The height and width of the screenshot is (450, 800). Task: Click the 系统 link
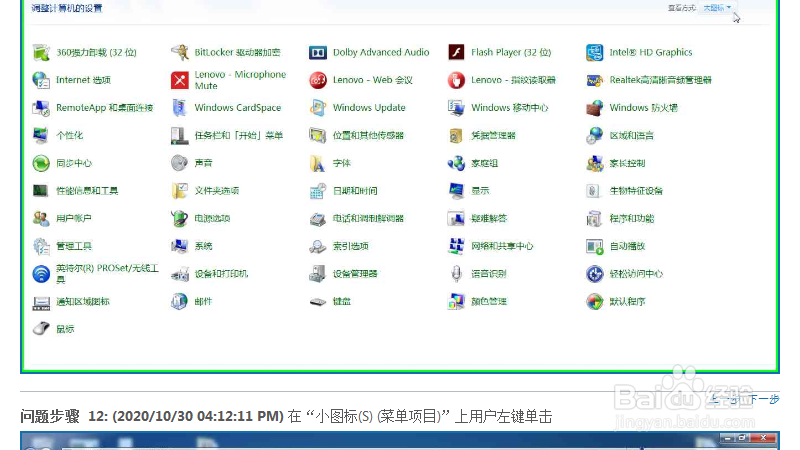point(204,246)
